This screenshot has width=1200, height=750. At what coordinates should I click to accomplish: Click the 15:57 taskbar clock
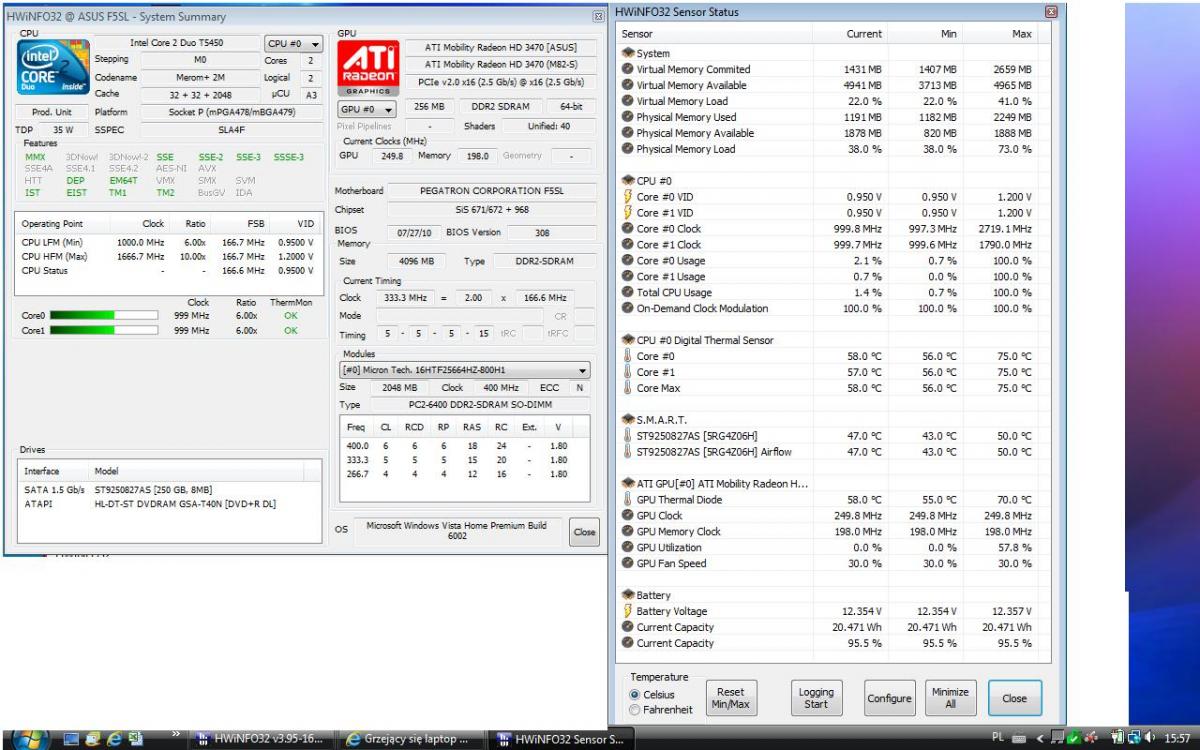[x=1178, y=740]
